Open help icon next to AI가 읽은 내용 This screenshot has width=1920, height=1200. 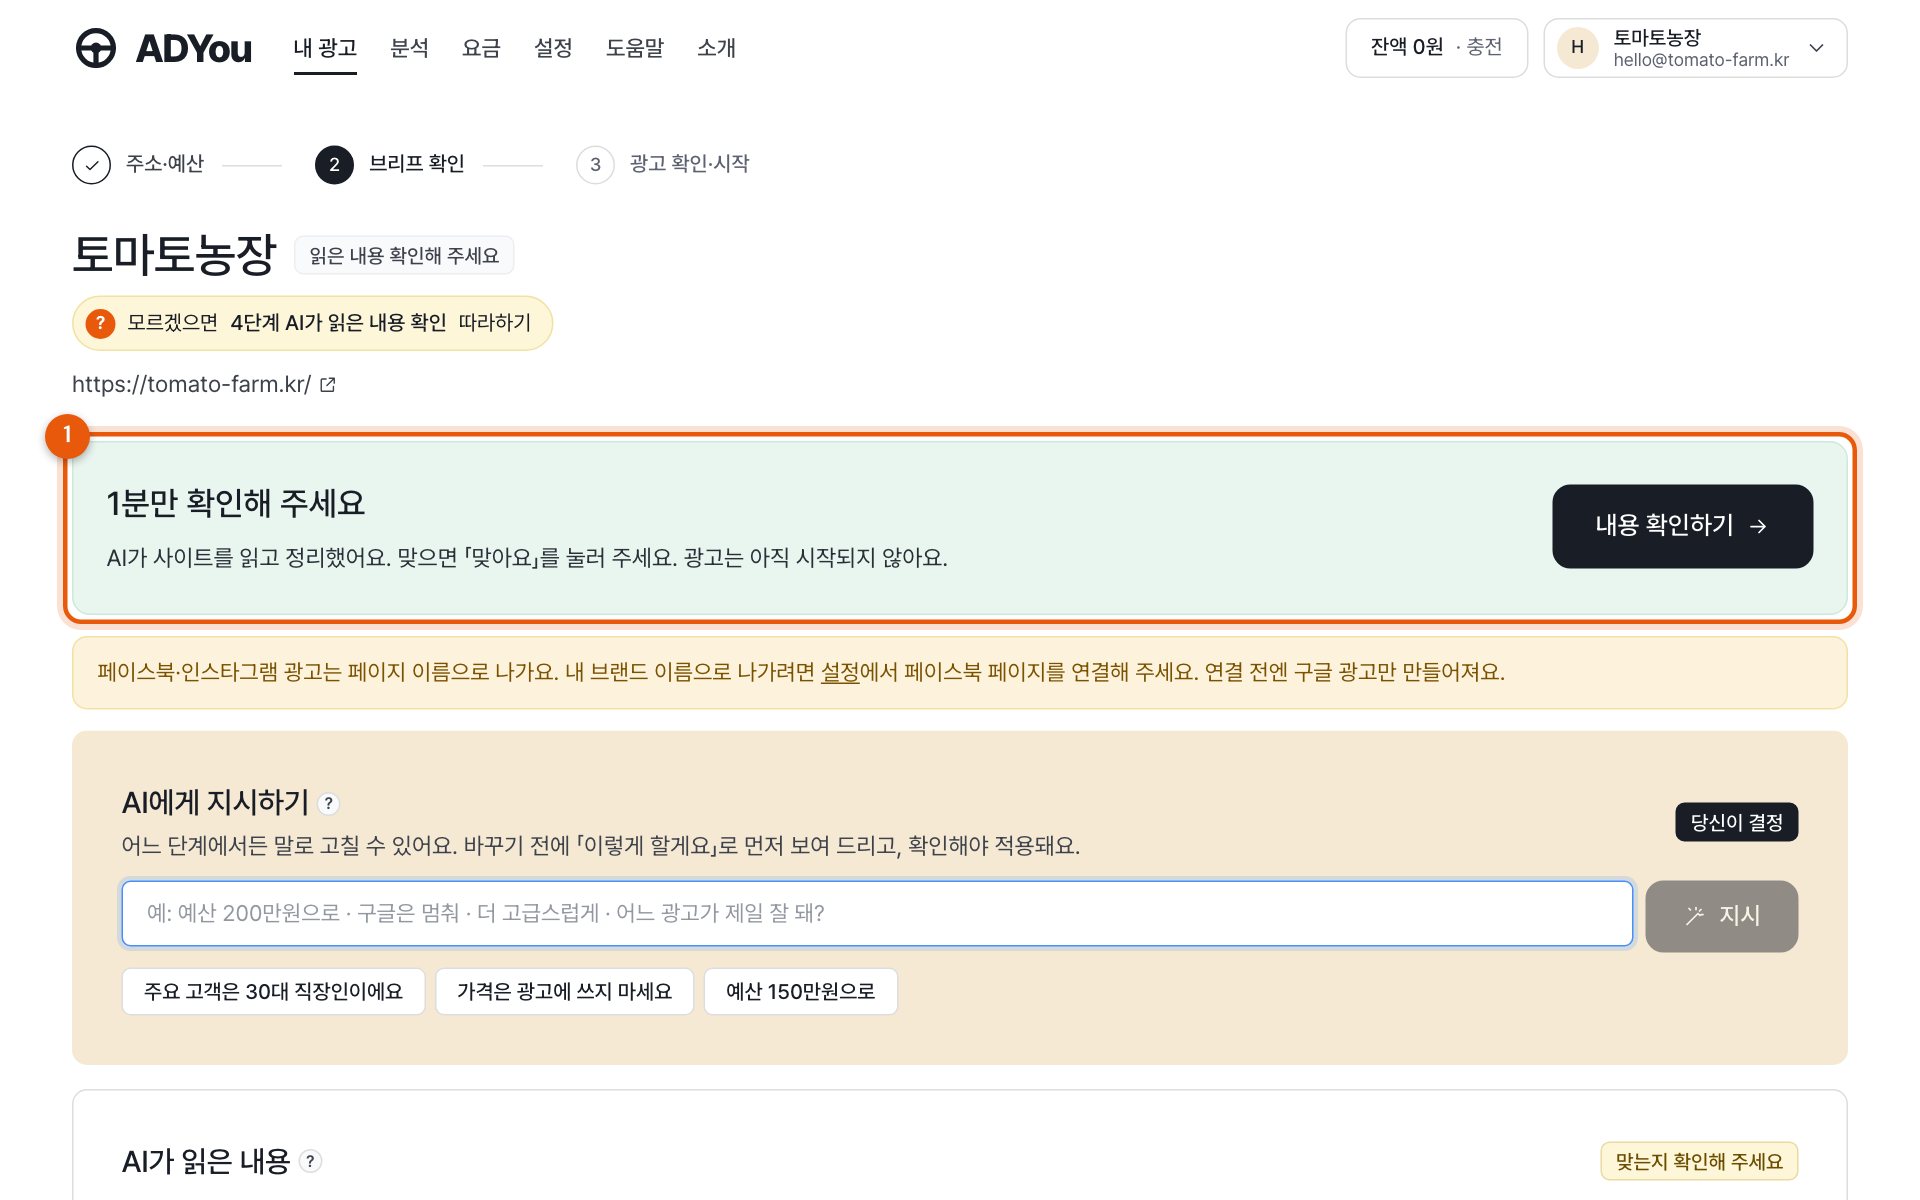311,1161
